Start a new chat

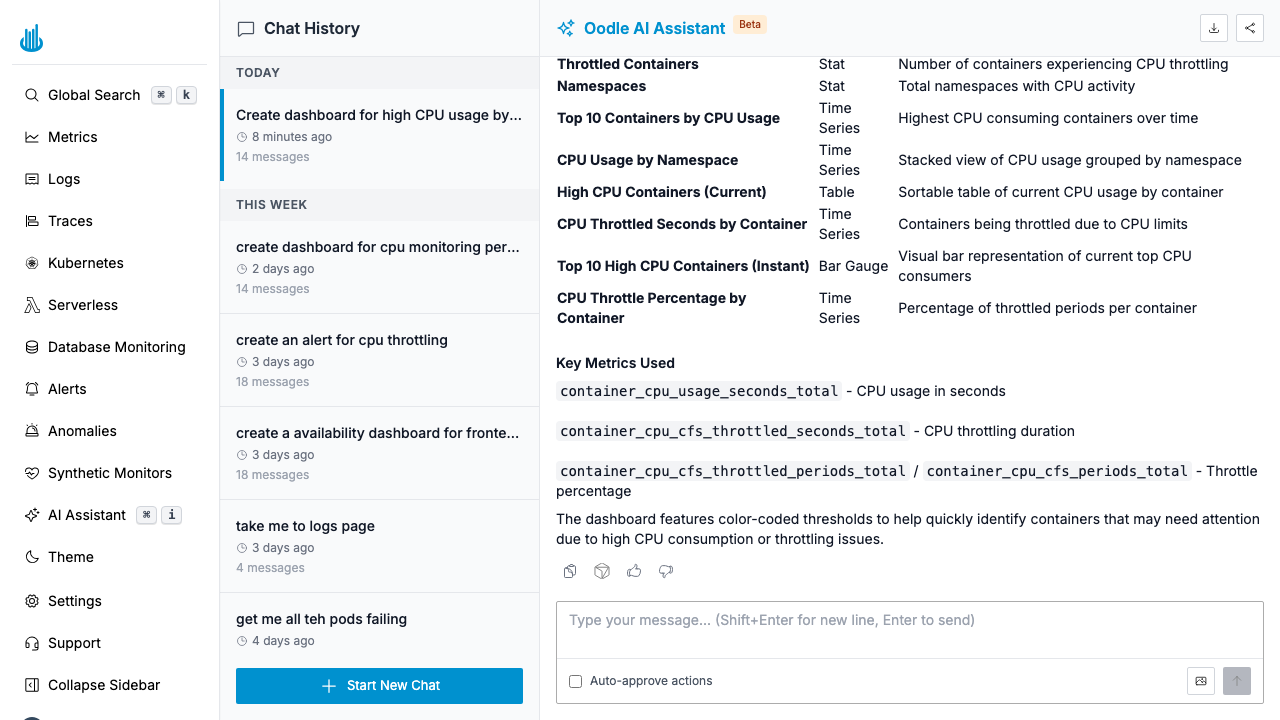click(379, 686)
